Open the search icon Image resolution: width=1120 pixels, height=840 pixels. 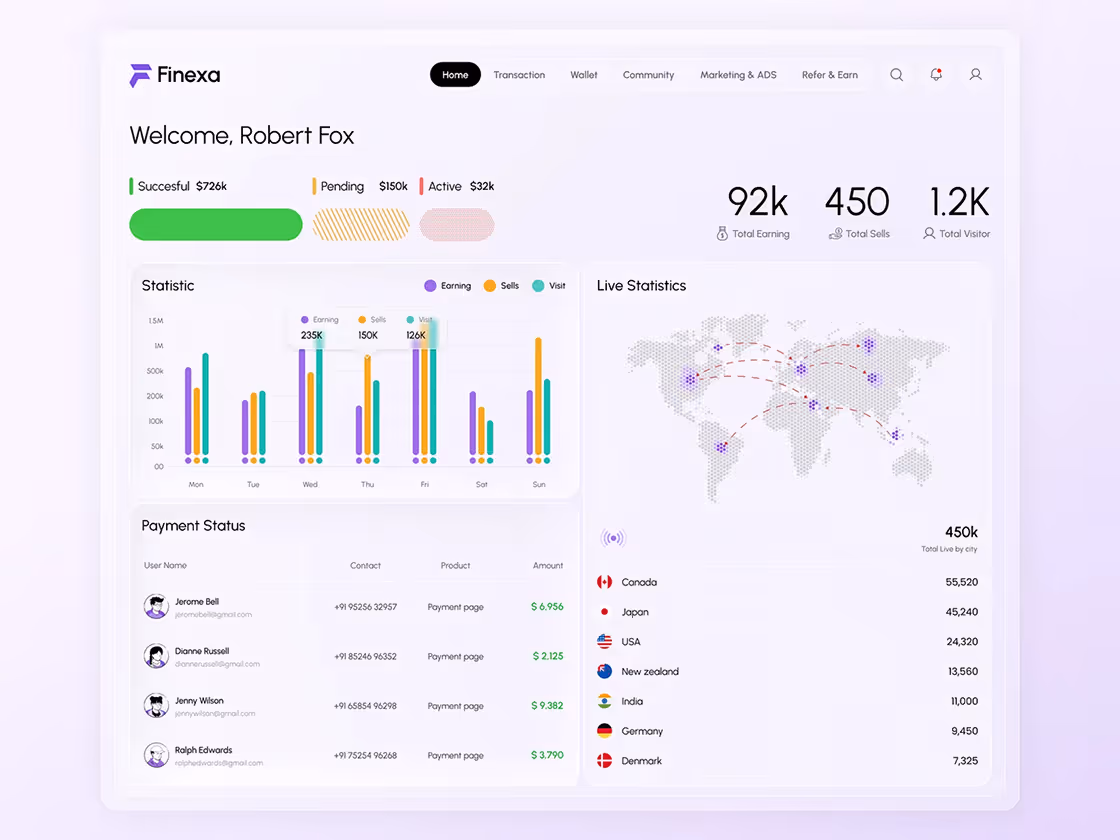click(x=896, y=74)
